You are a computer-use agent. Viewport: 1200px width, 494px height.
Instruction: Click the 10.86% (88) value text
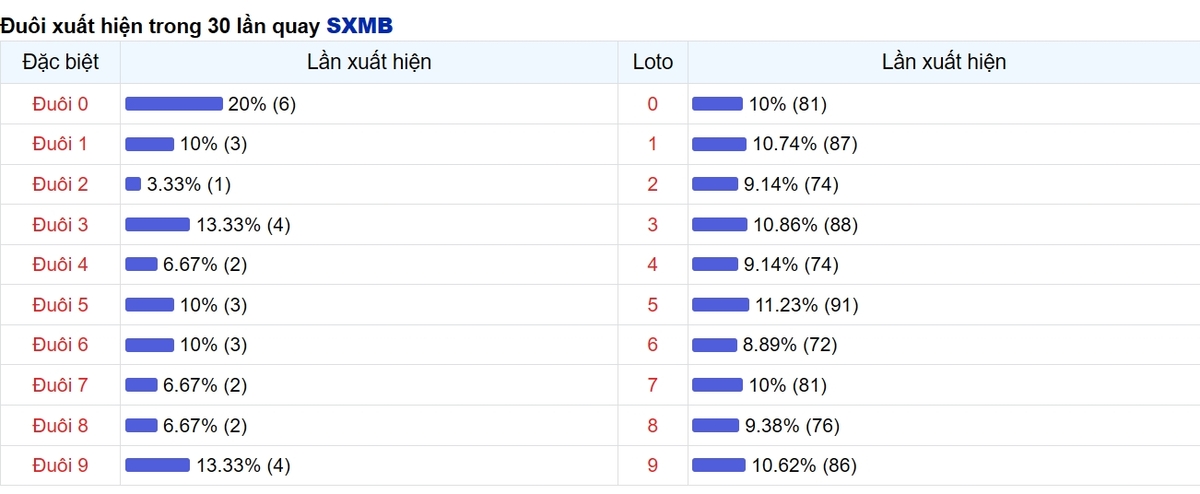tap(805, 225)
